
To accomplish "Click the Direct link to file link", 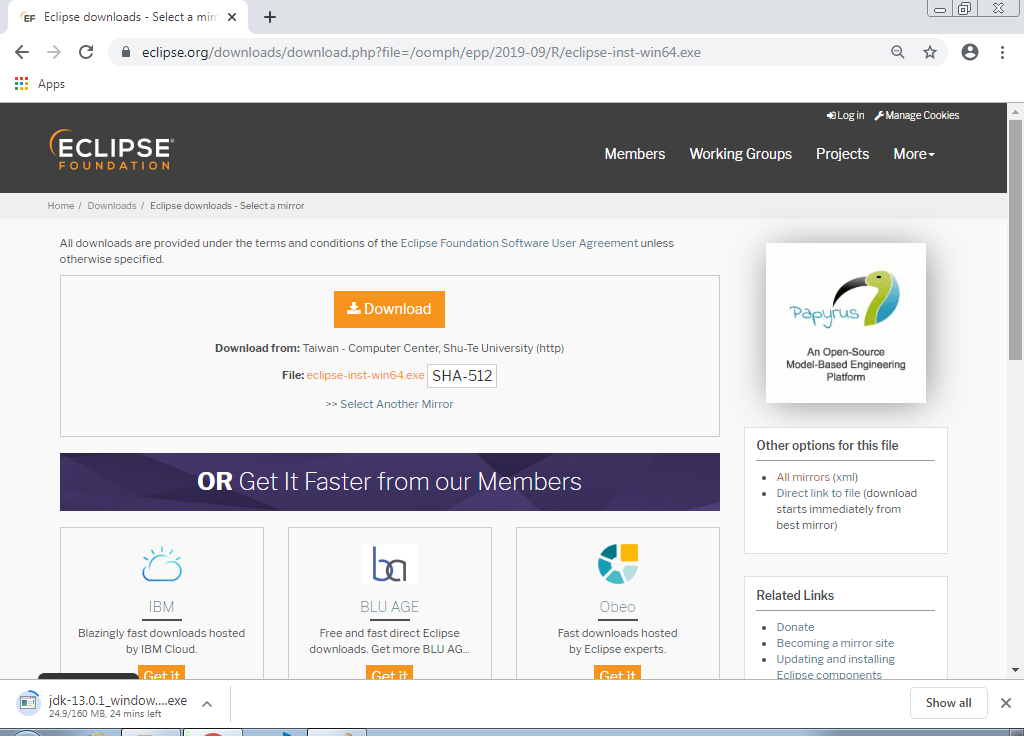I will pyautogui.click(x=818, y=493).
